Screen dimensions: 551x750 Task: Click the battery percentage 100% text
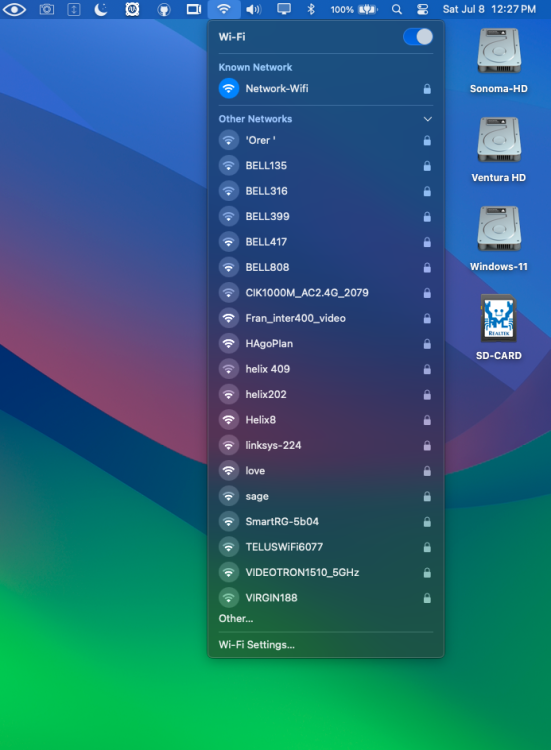point(342,10)
